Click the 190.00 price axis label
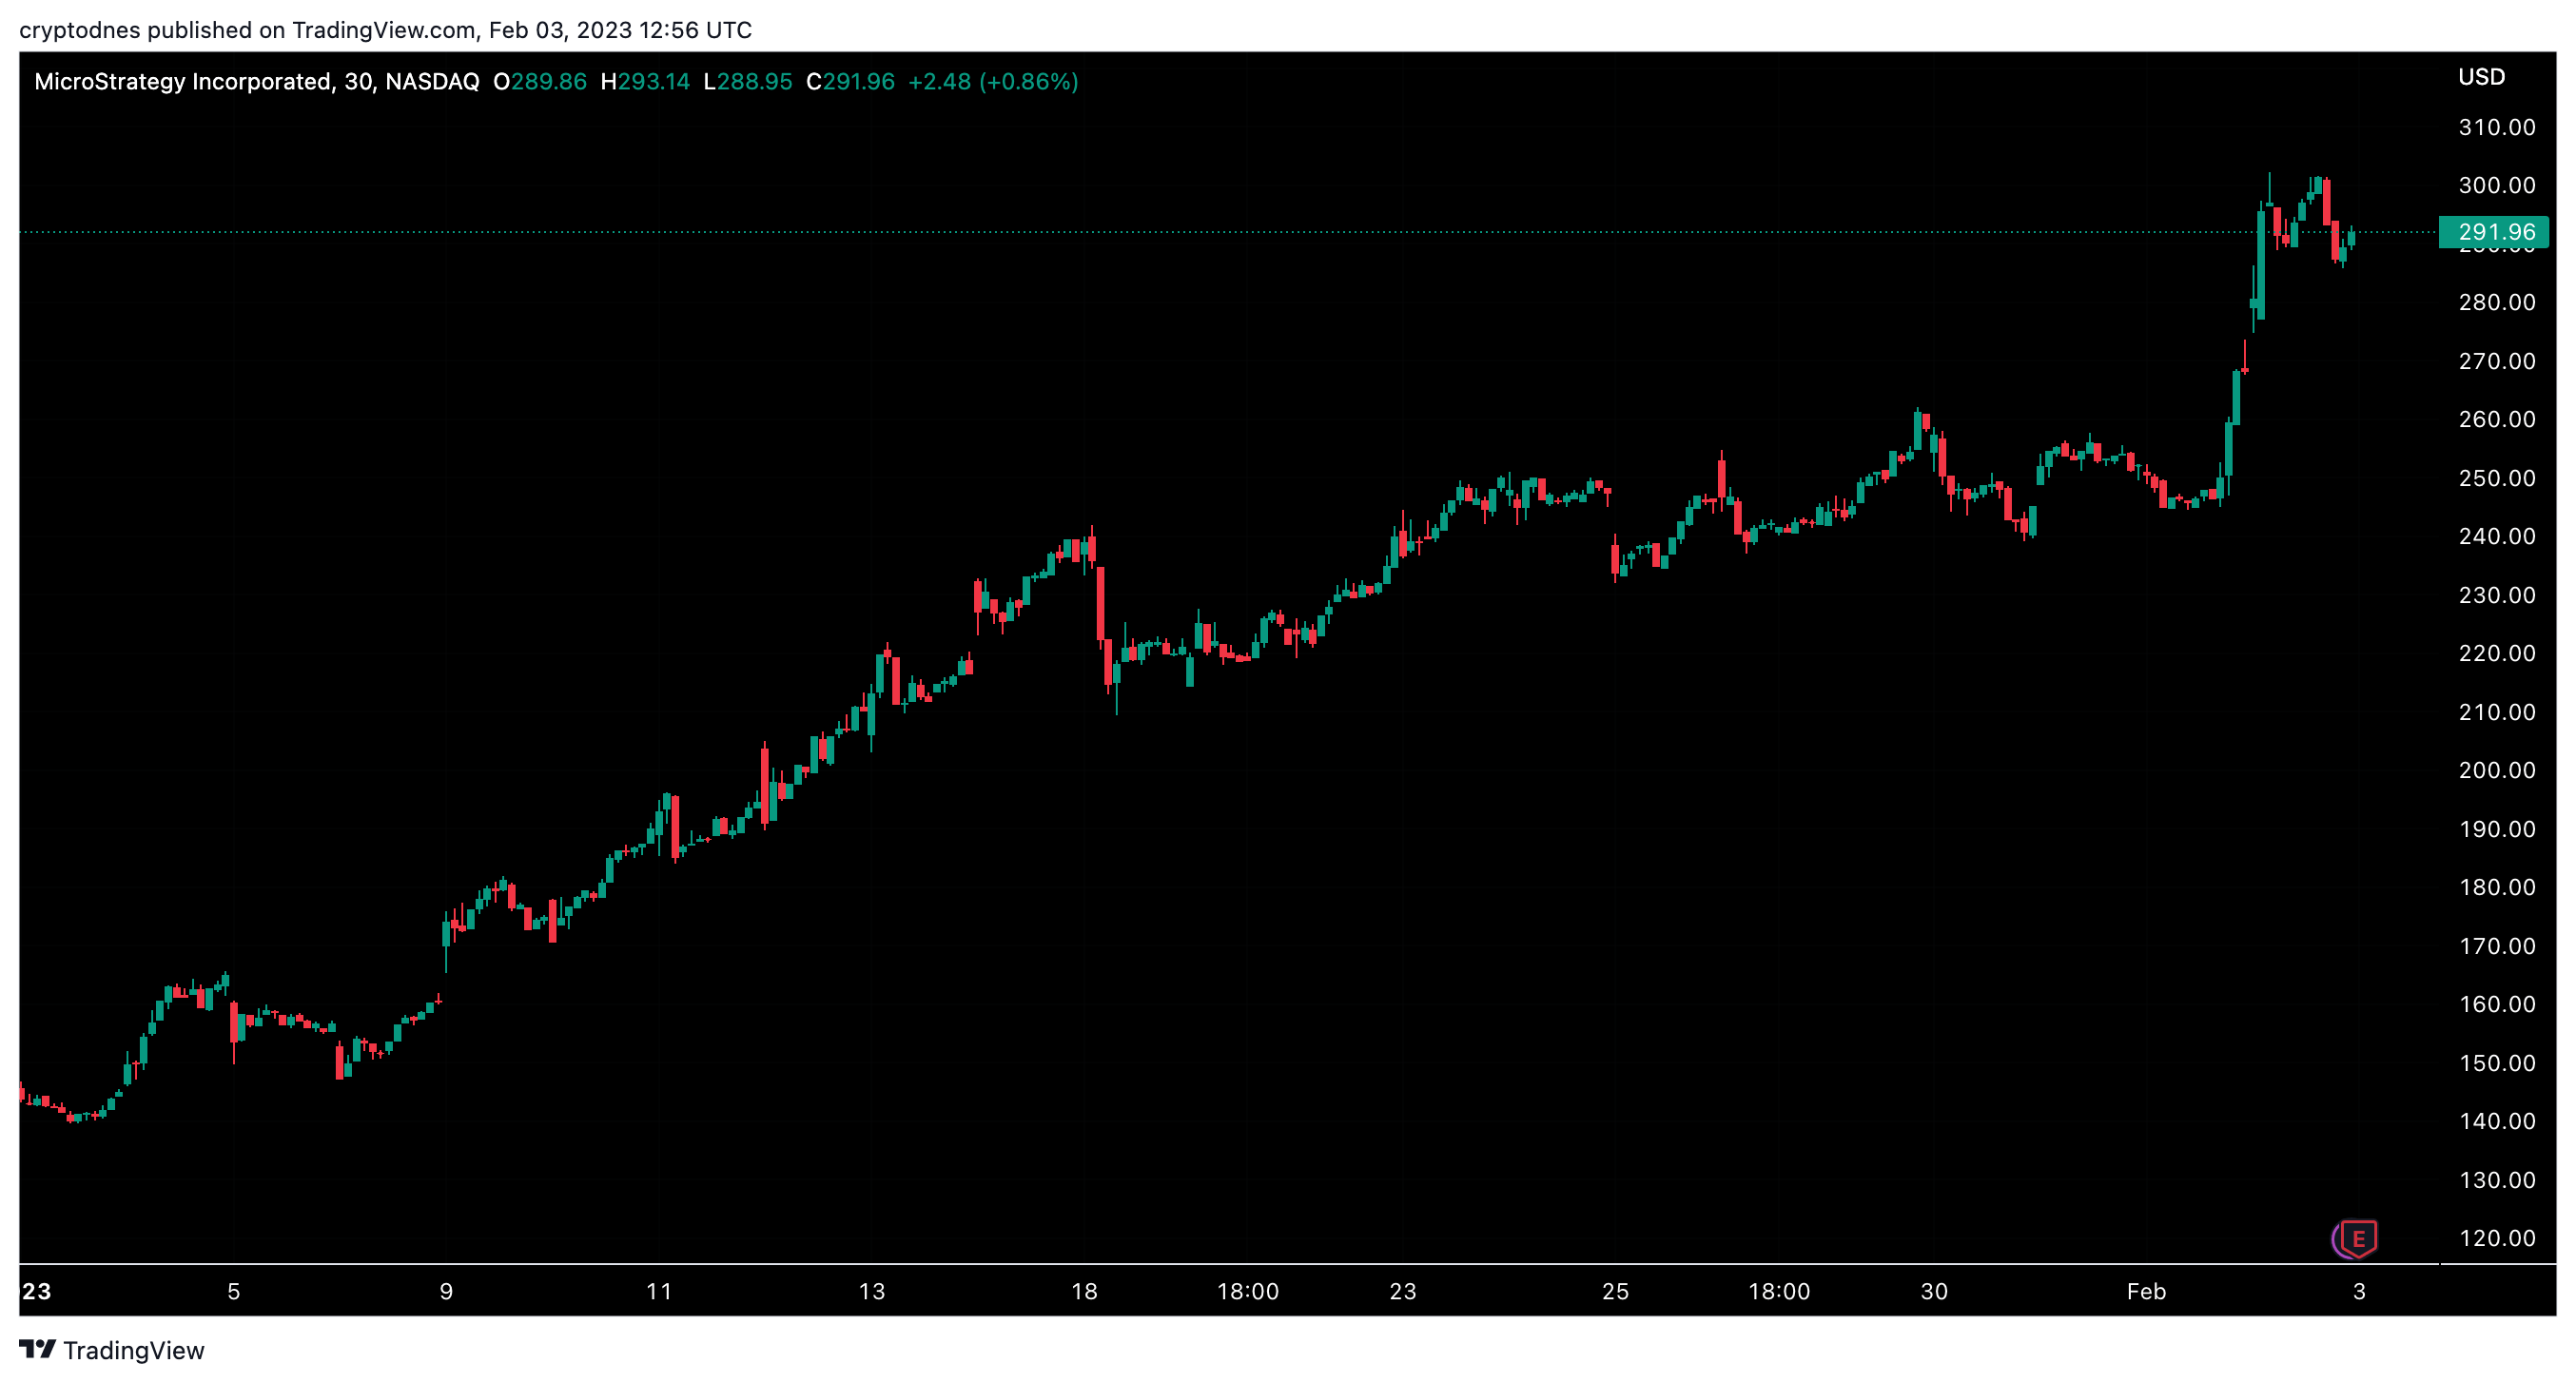2576x1383 pixels. point(2497,829)
